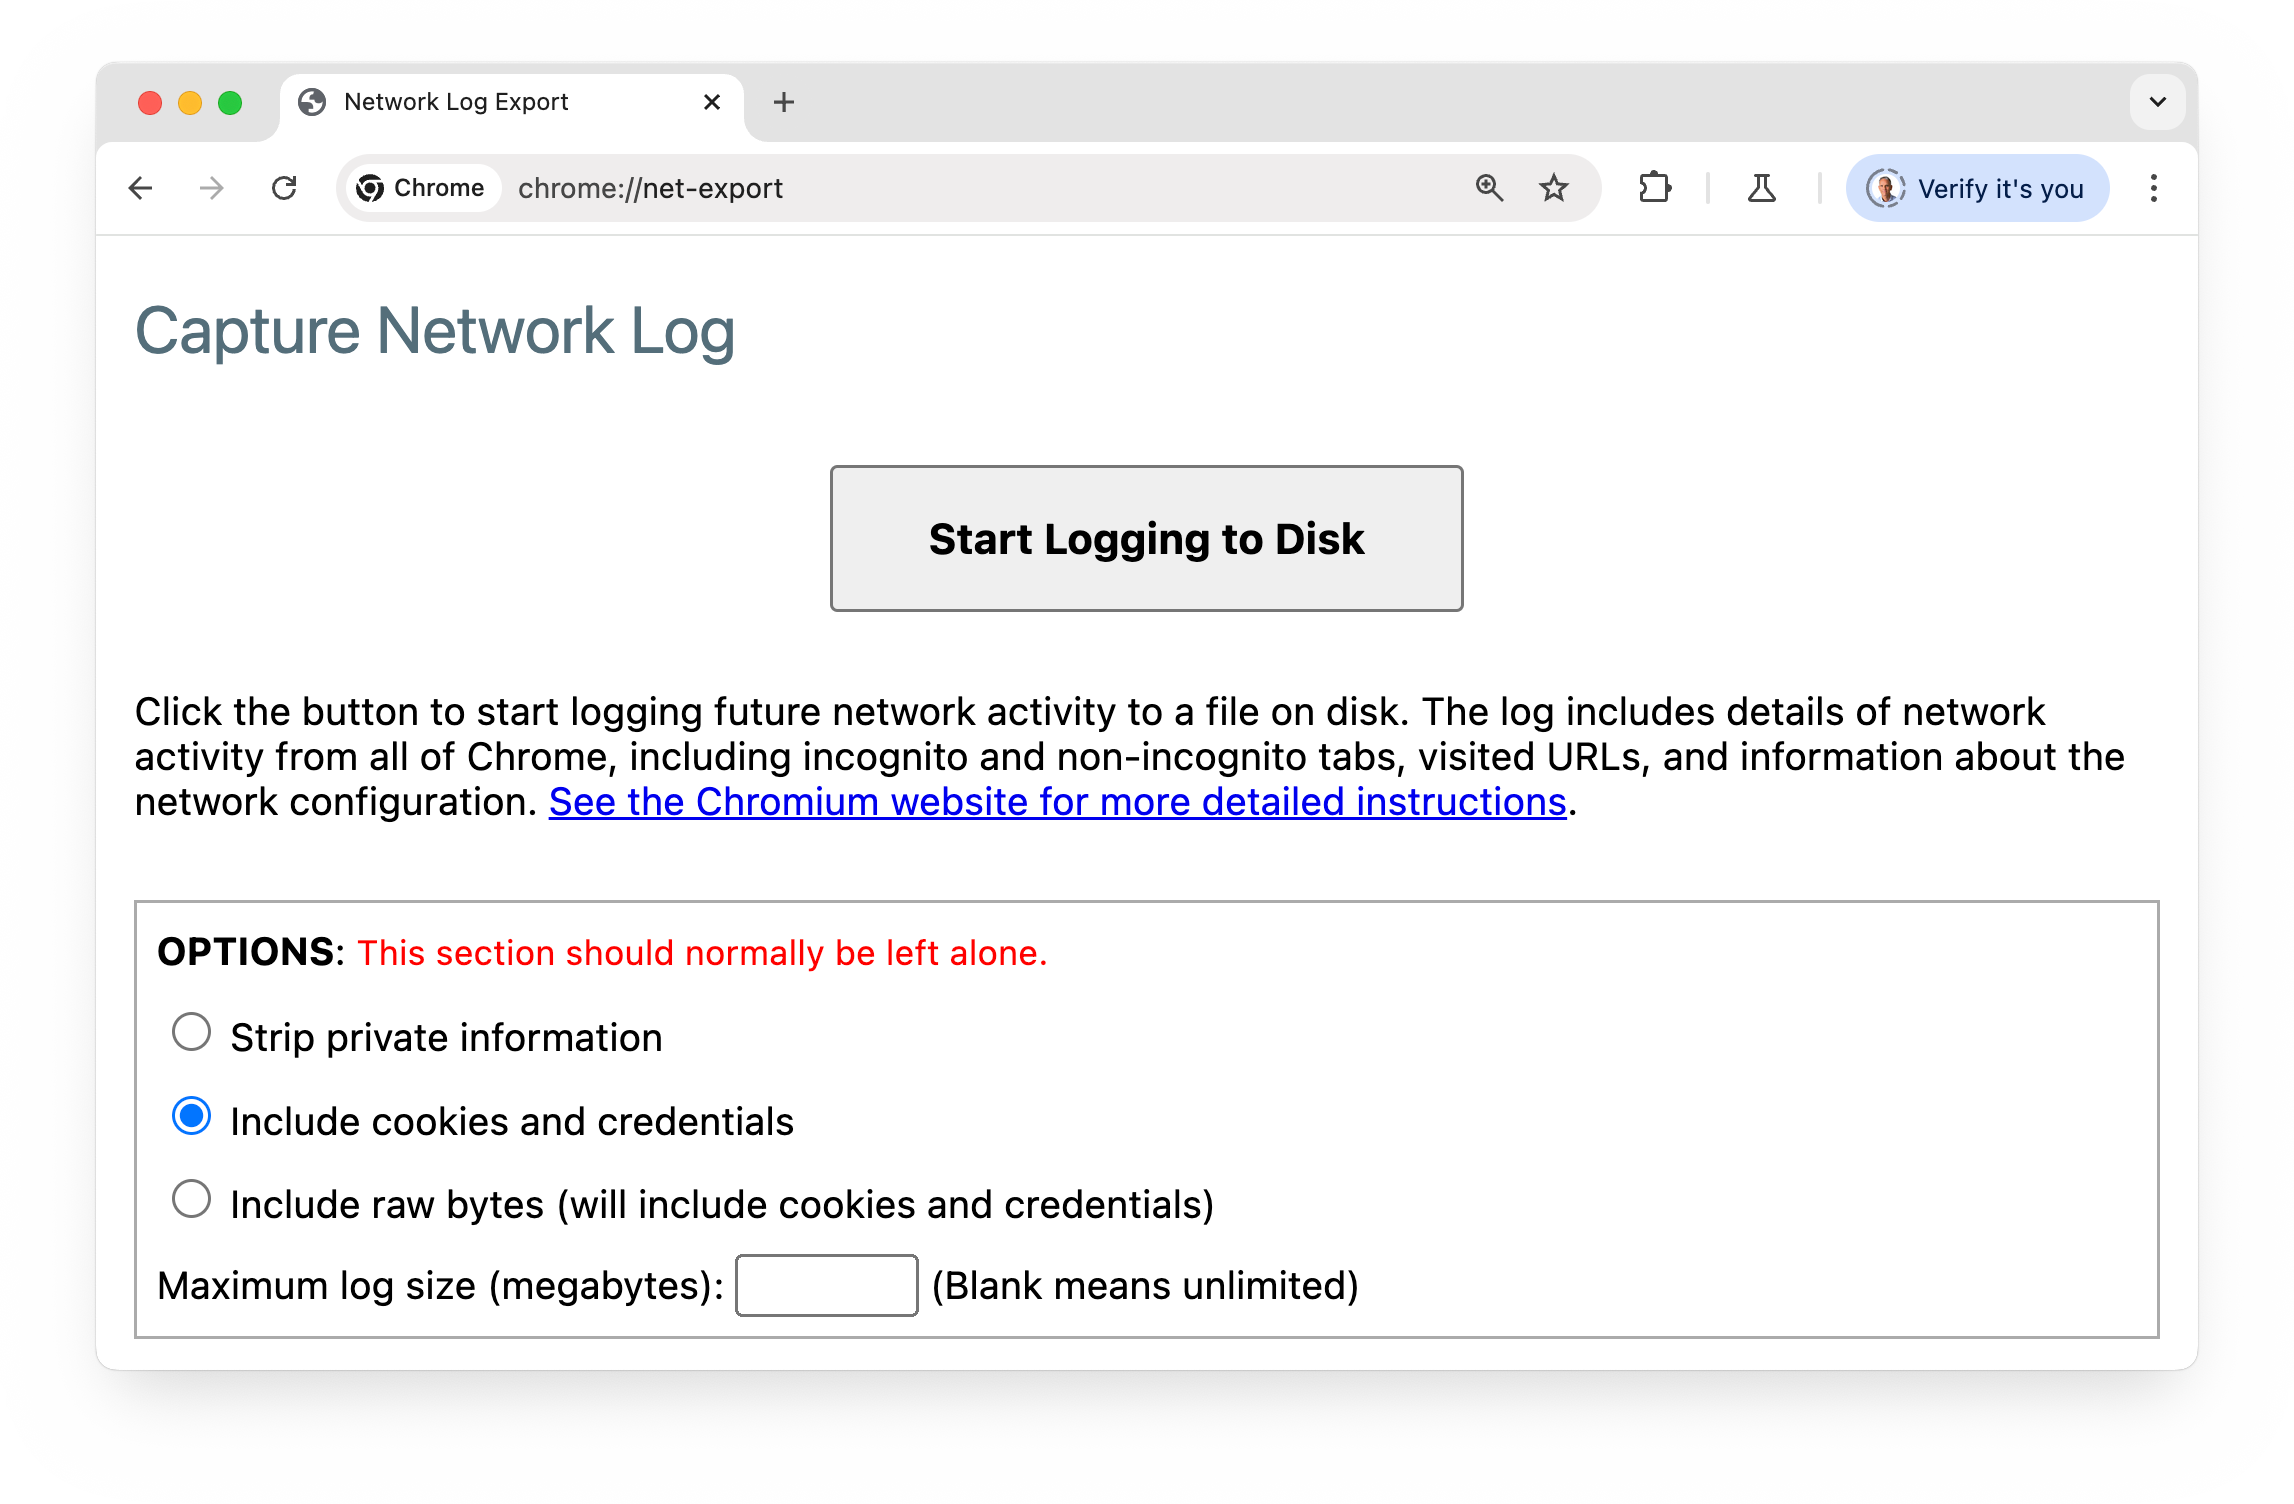Click the forward navigation arrow
Screen dimensions: 2294x1504
click(210, 188)
